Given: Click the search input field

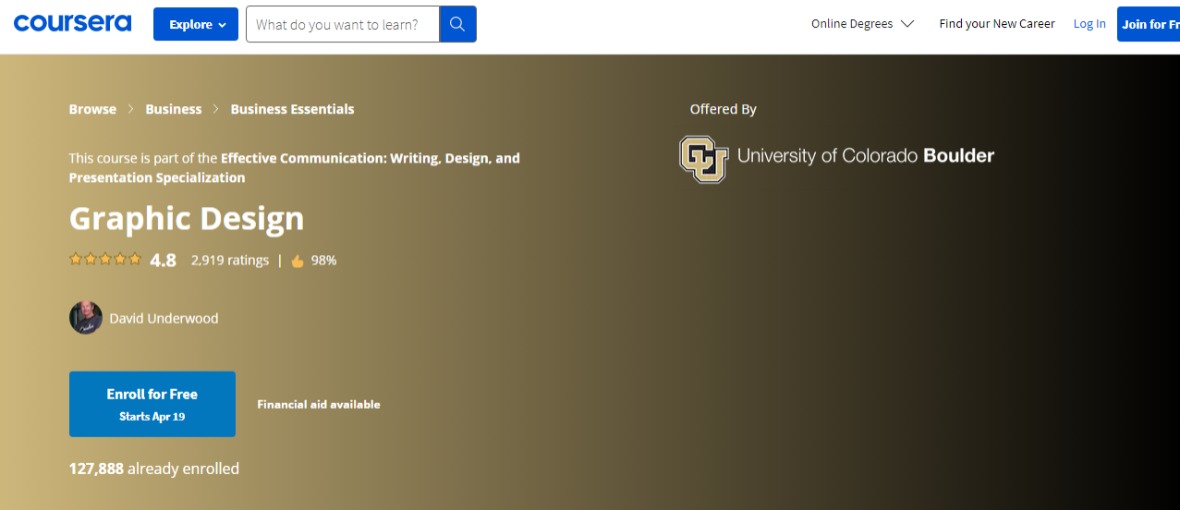Looking at the screenshot, I should coord(343,24).
